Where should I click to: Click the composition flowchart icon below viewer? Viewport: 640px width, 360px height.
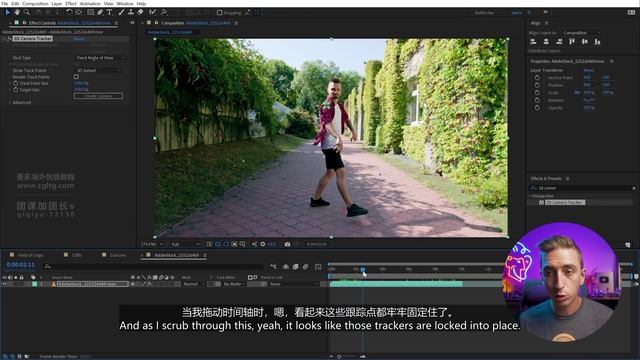pos(254,244)
